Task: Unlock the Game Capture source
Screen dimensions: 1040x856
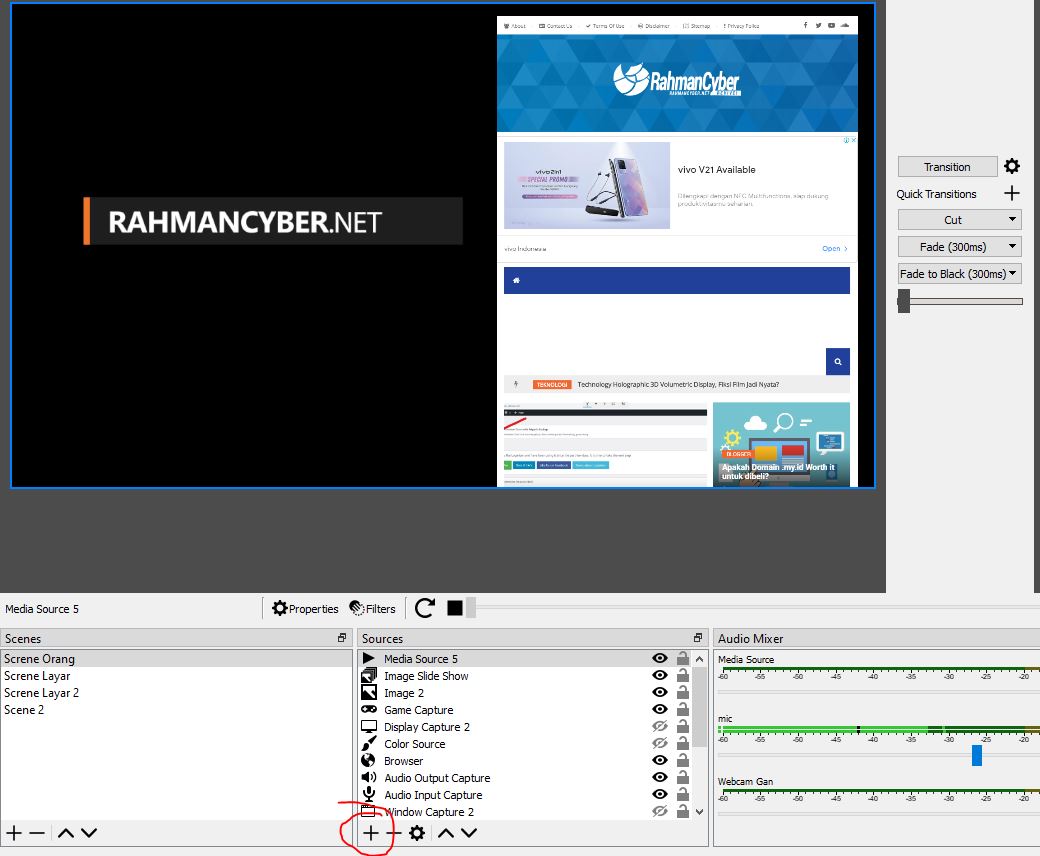Action: point(681,710)
